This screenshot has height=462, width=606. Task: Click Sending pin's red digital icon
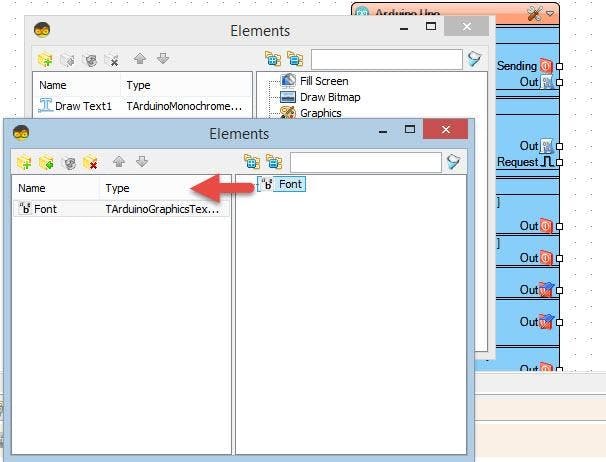546,66
